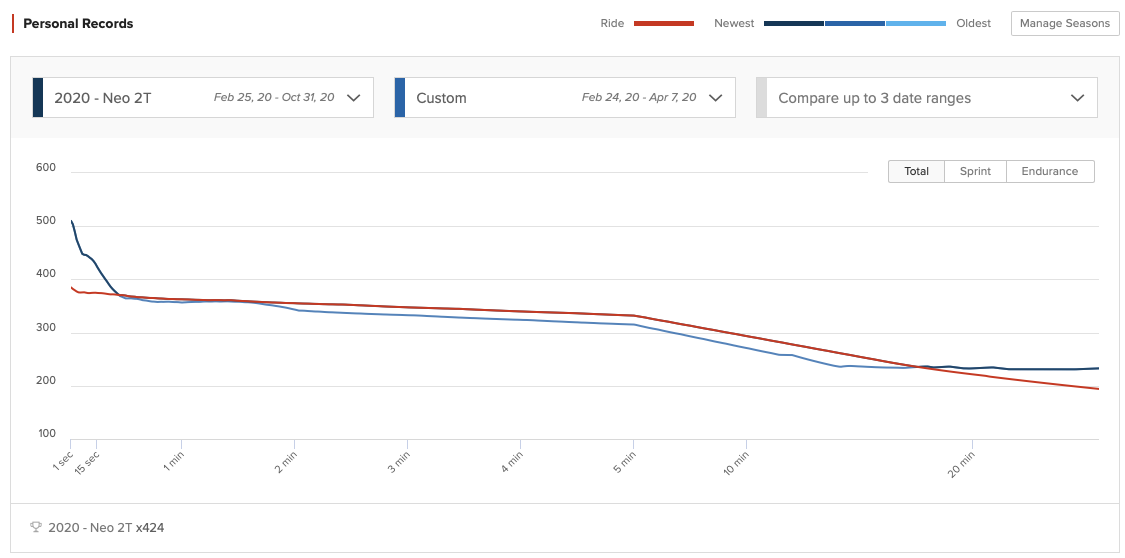Click the trophy icon beside 2020 - Neo 2T
The height and width of the screenshot is (558, 1125).
pos(36,528)
